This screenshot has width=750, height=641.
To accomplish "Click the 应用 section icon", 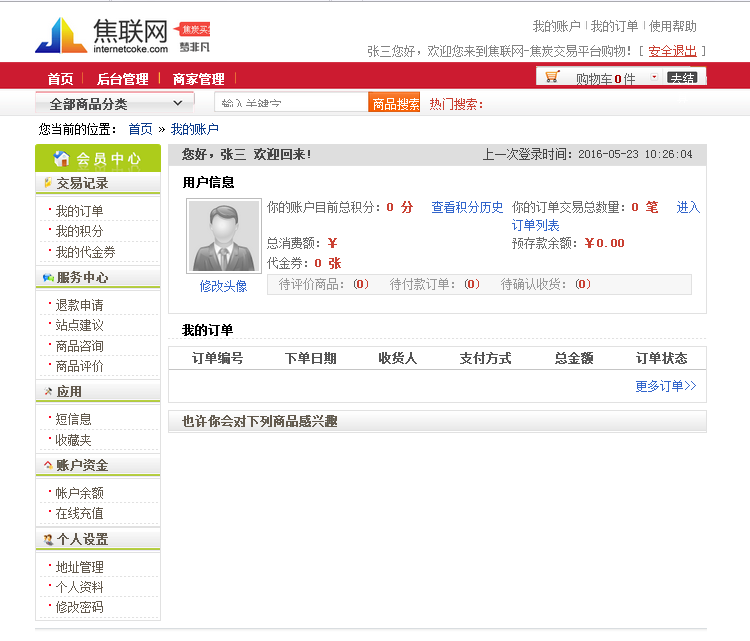I will 47,392.
